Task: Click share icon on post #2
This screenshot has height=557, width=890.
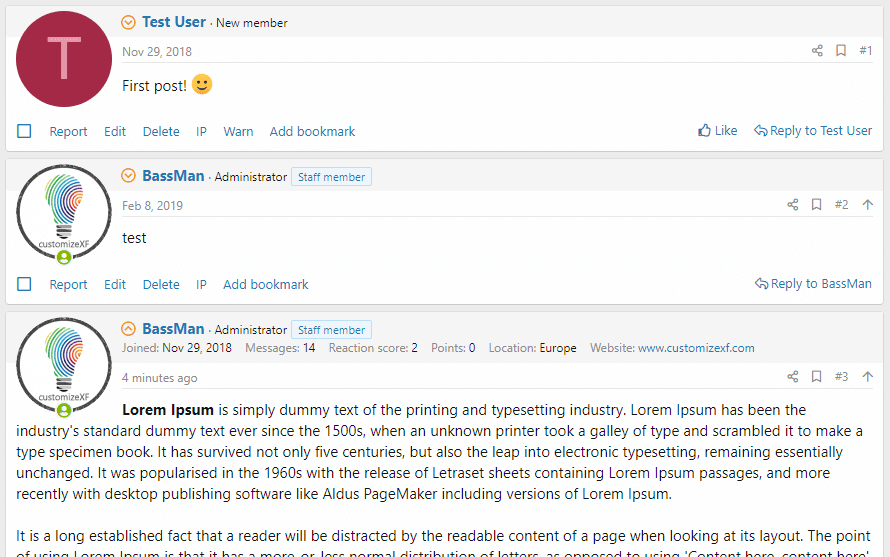Action: [793, 205]
